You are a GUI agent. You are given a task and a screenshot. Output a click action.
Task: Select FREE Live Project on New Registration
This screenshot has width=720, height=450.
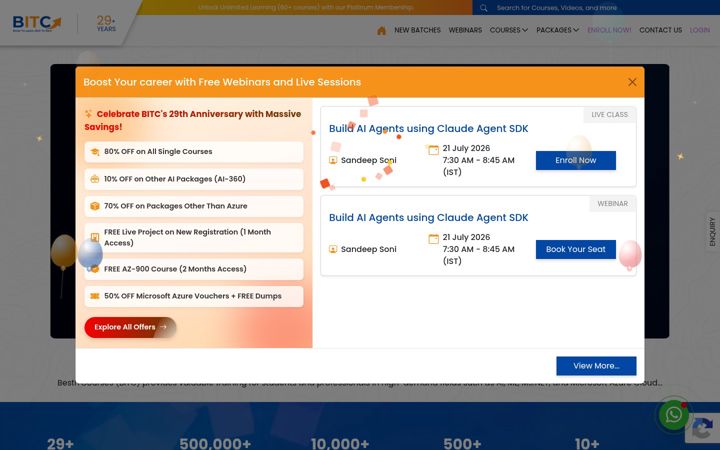[194, 238]
